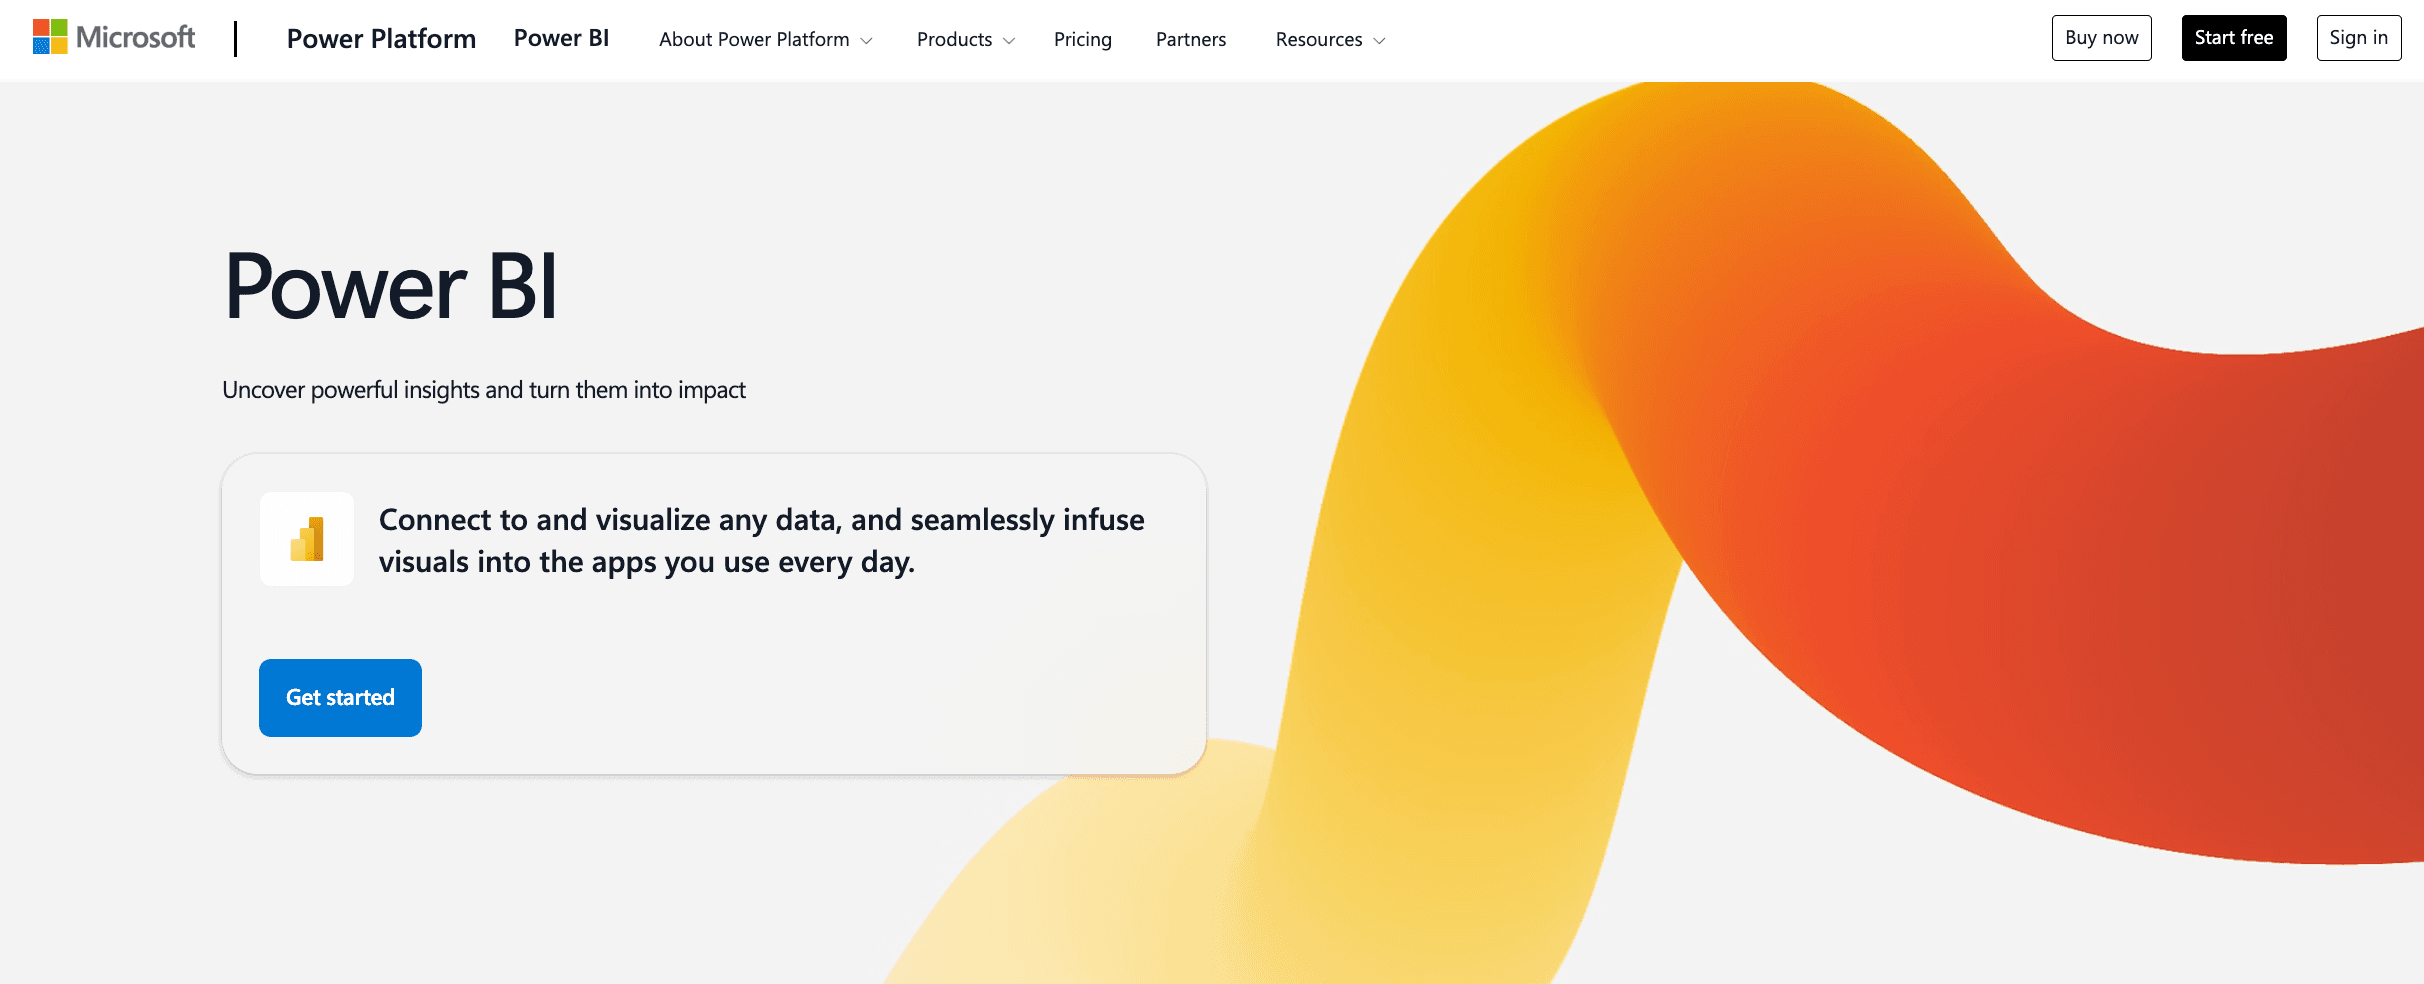Click the blue Get started button
Viewport: 2424px width, 984px height.
(x=340, y=698)
